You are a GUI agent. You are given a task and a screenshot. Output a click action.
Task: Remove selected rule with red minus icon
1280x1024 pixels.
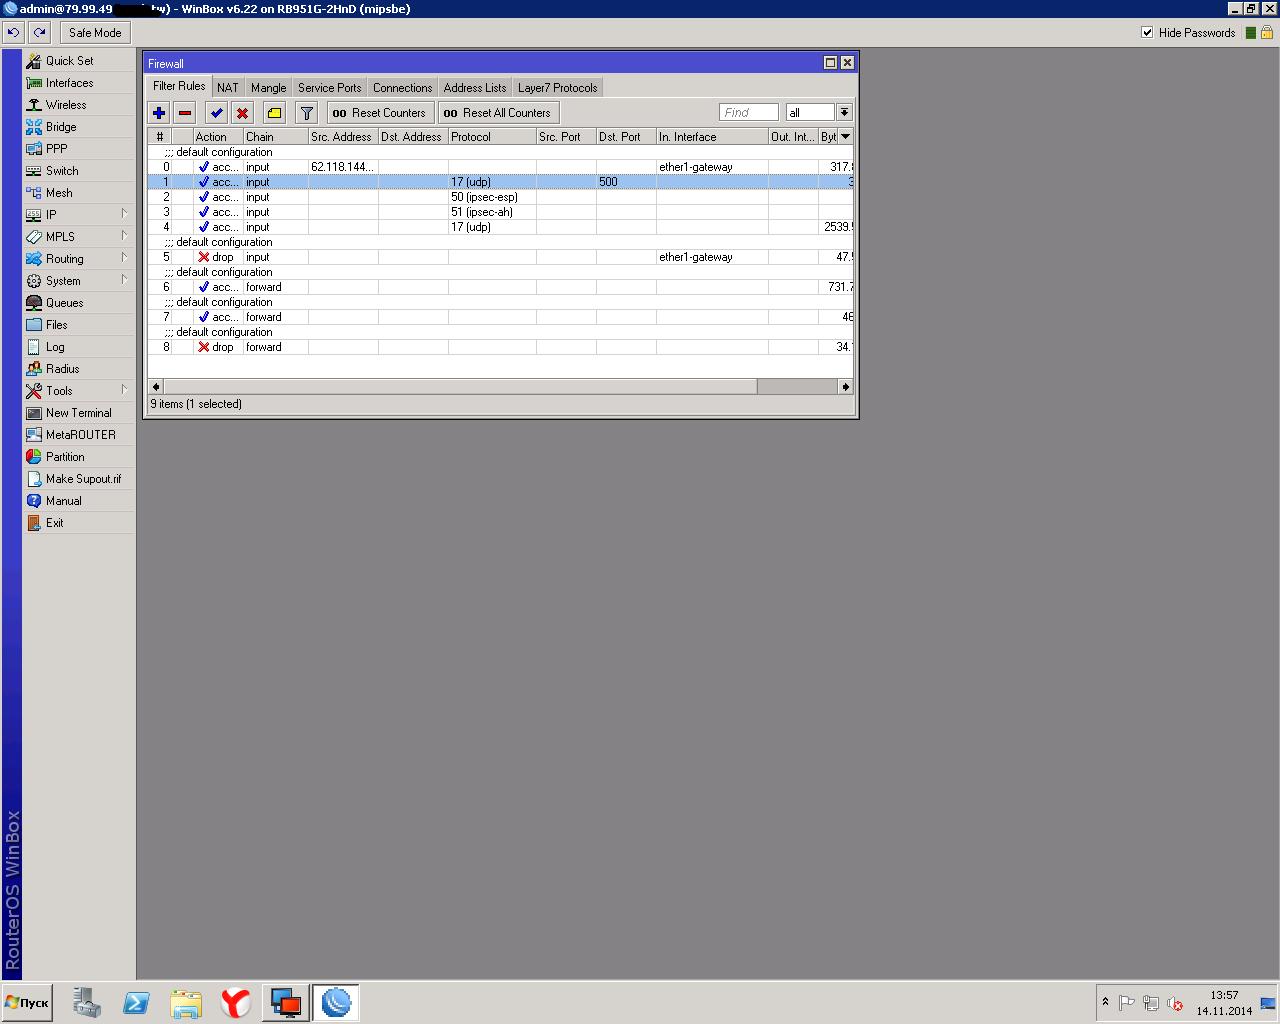tap(185, 113)
